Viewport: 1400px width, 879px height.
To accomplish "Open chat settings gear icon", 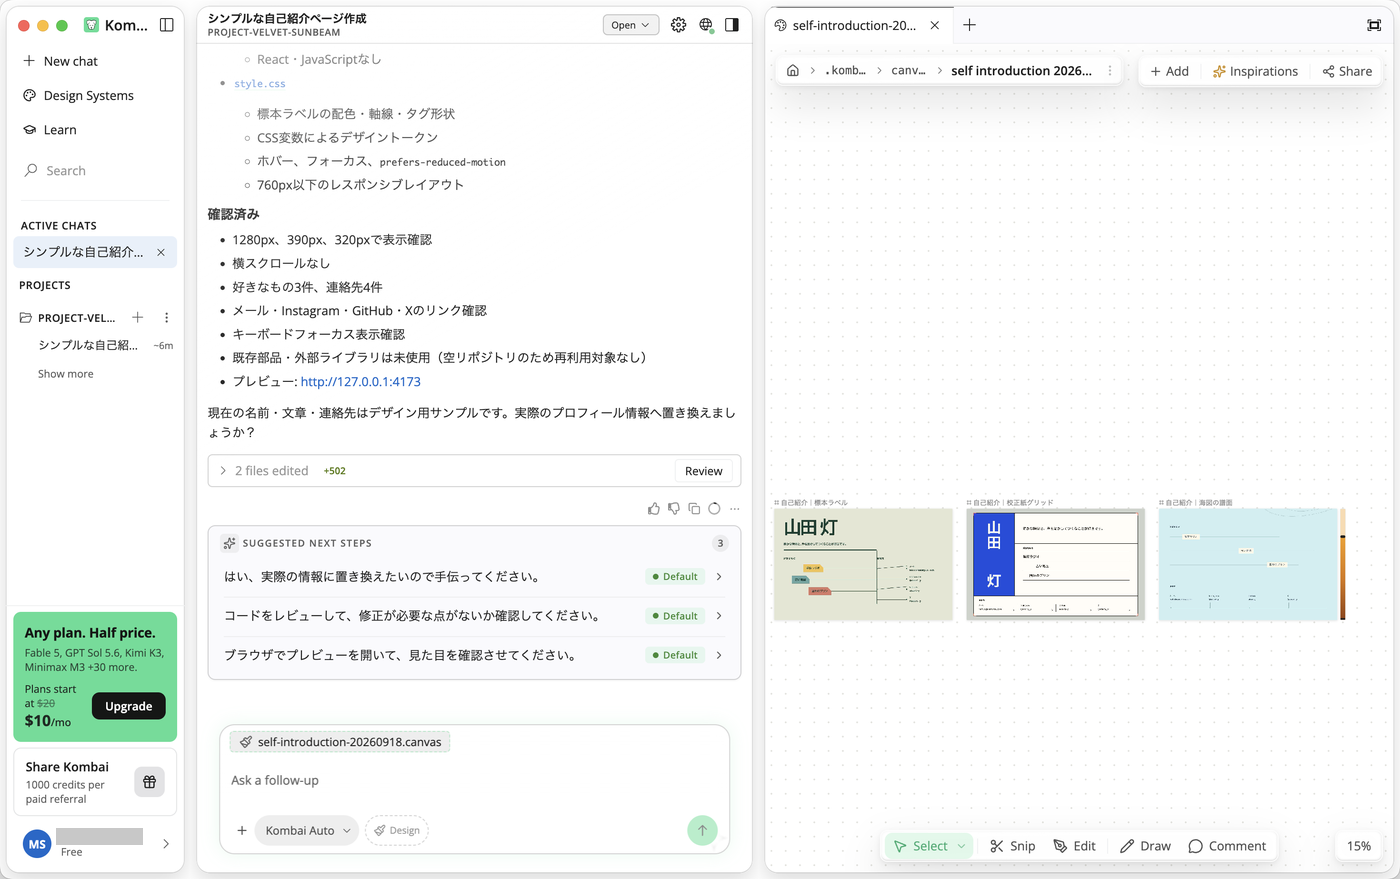I will [x=679, y=25].
